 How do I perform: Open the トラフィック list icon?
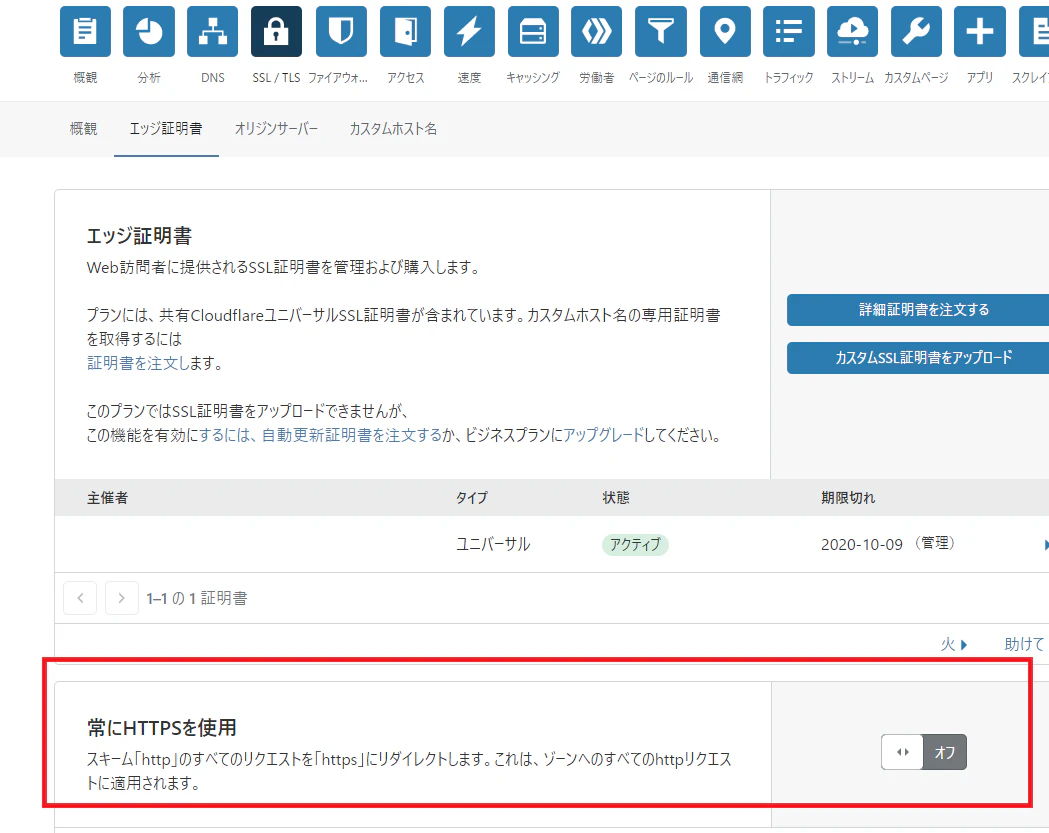789,31
